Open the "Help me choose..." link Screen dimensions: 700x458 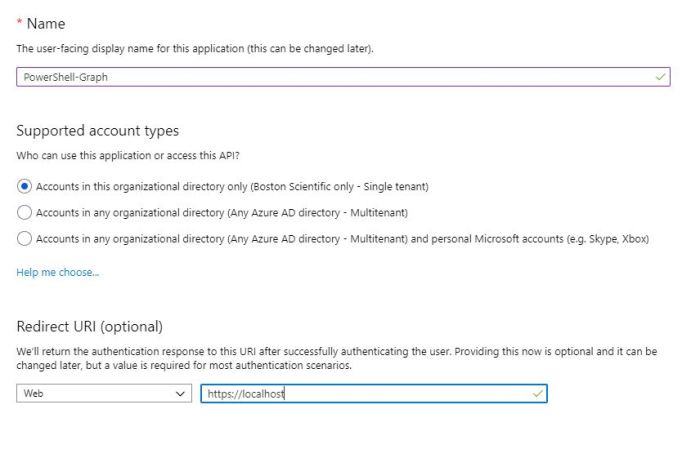click(57, 272)
